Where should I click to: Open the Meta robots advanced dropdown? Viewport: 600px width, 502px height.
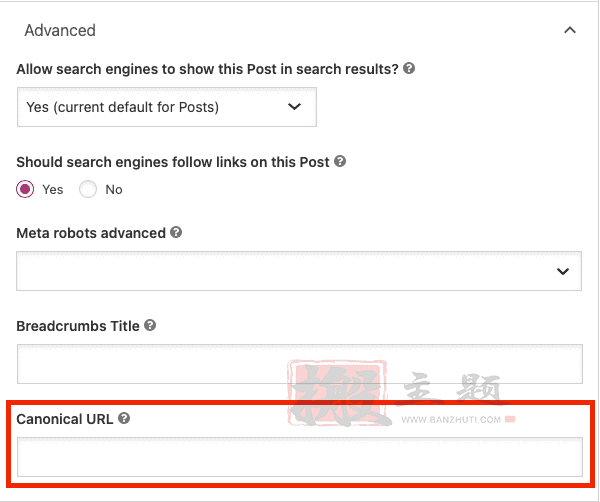pyautogui.click(x=299, y=271)
